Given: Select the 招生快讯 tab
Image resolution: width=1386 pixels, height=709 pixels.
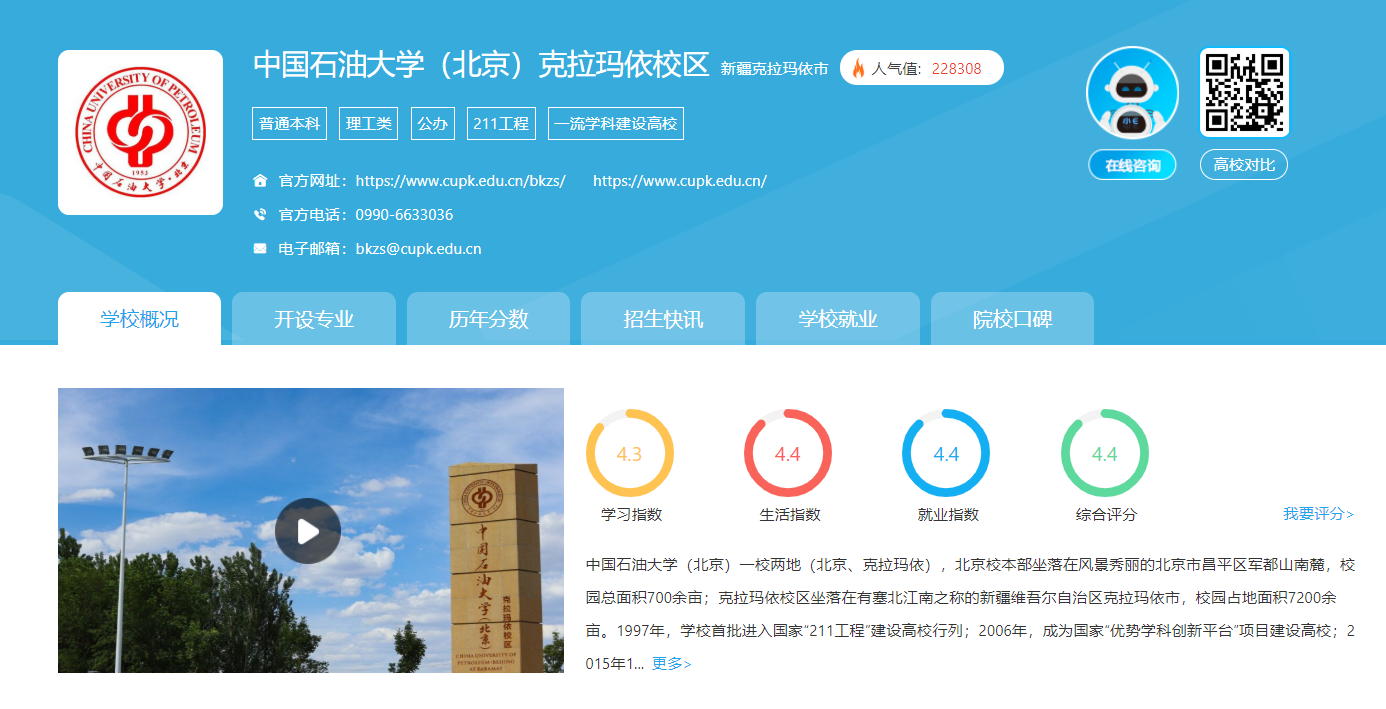Looking at the screenshot, I should pyautogui.click(x=663, y=320).
